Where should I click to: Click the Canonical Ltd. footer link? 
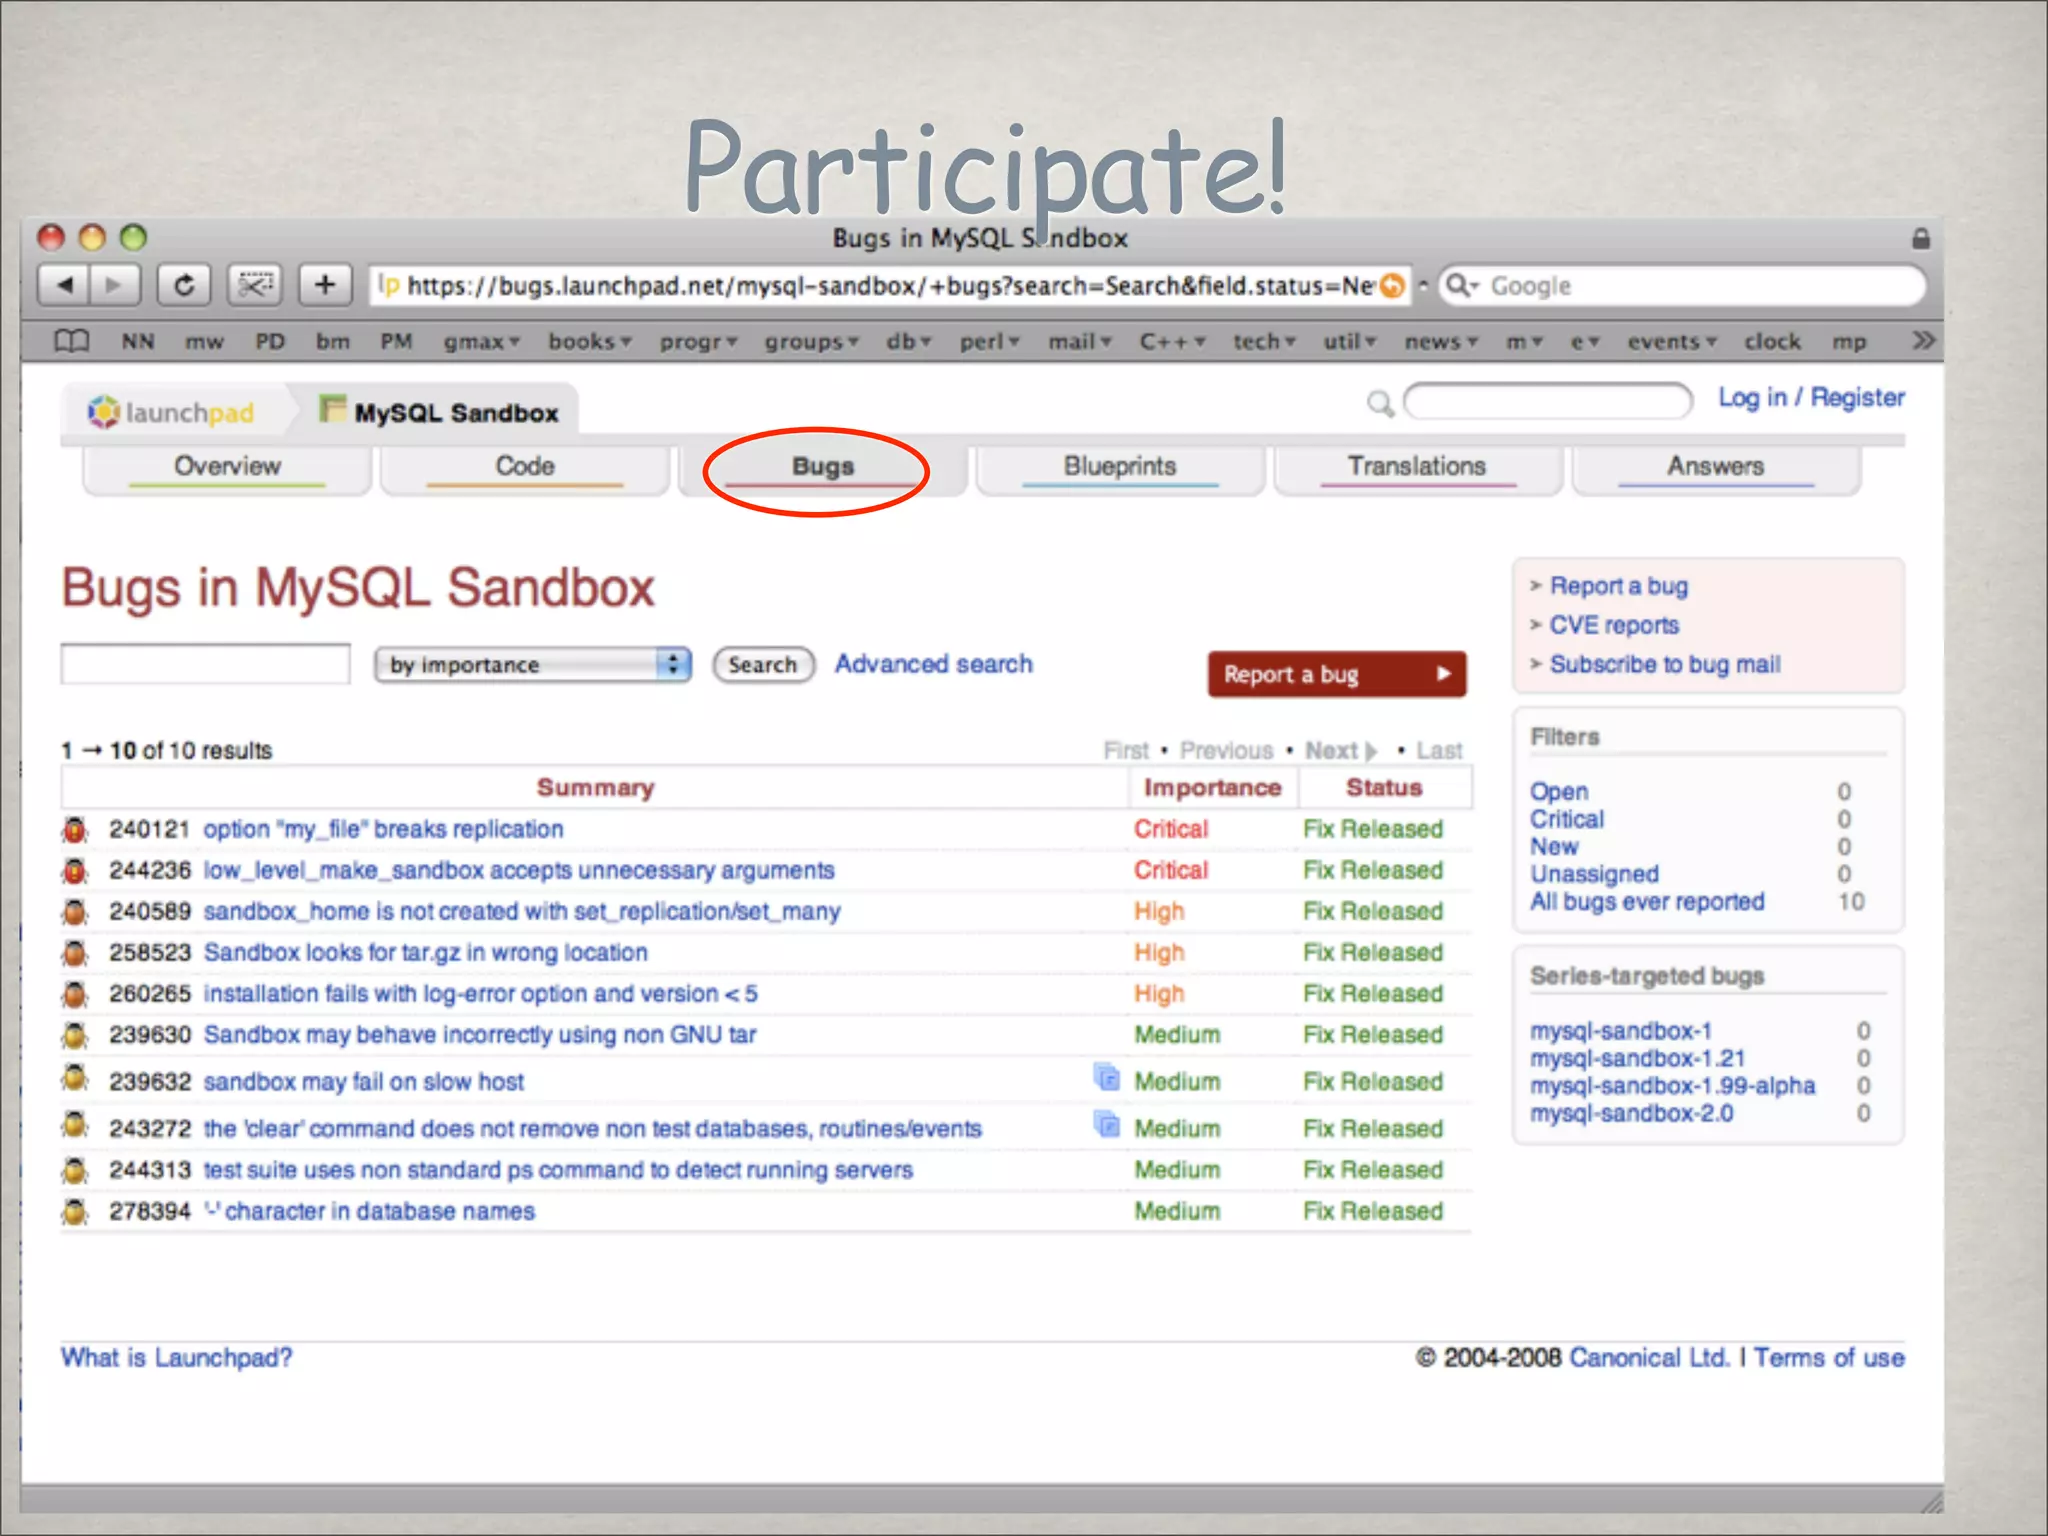coord(1649,1358)
